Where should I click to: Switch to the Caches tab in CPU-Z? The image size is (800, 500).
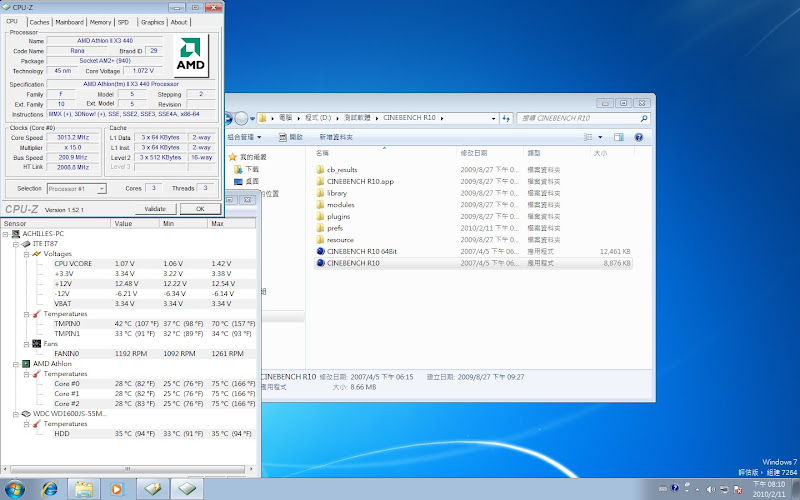(39, 22)
